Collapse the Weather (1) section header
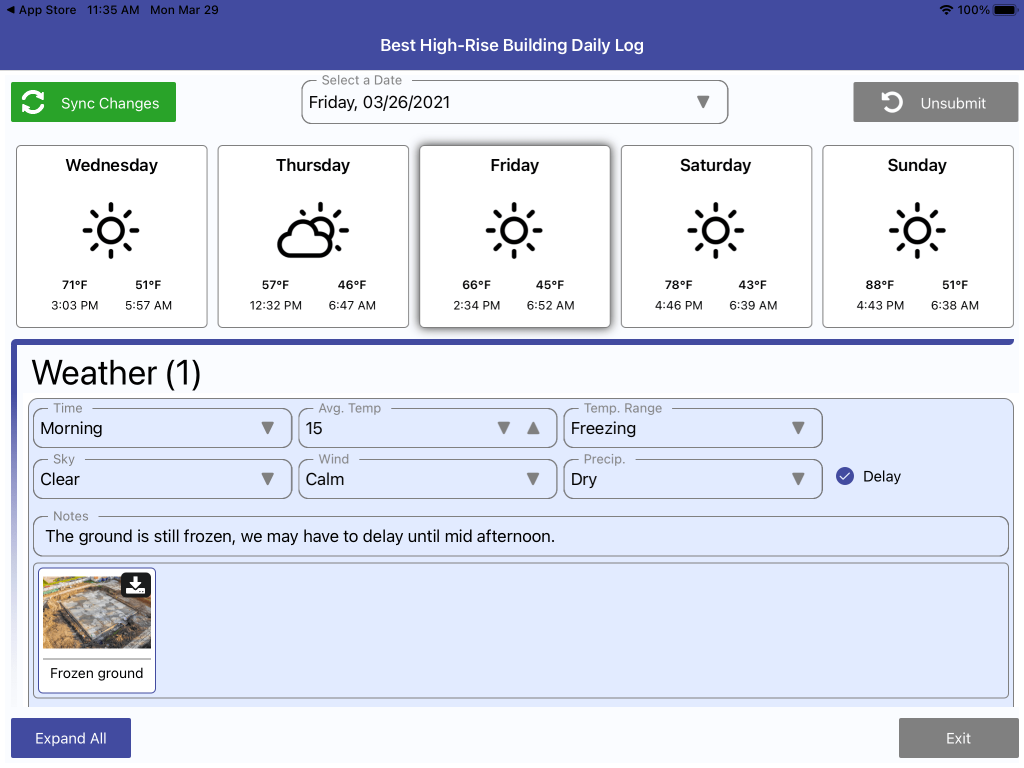Viewport: 1024px width, 768px height. pos(116,373)
